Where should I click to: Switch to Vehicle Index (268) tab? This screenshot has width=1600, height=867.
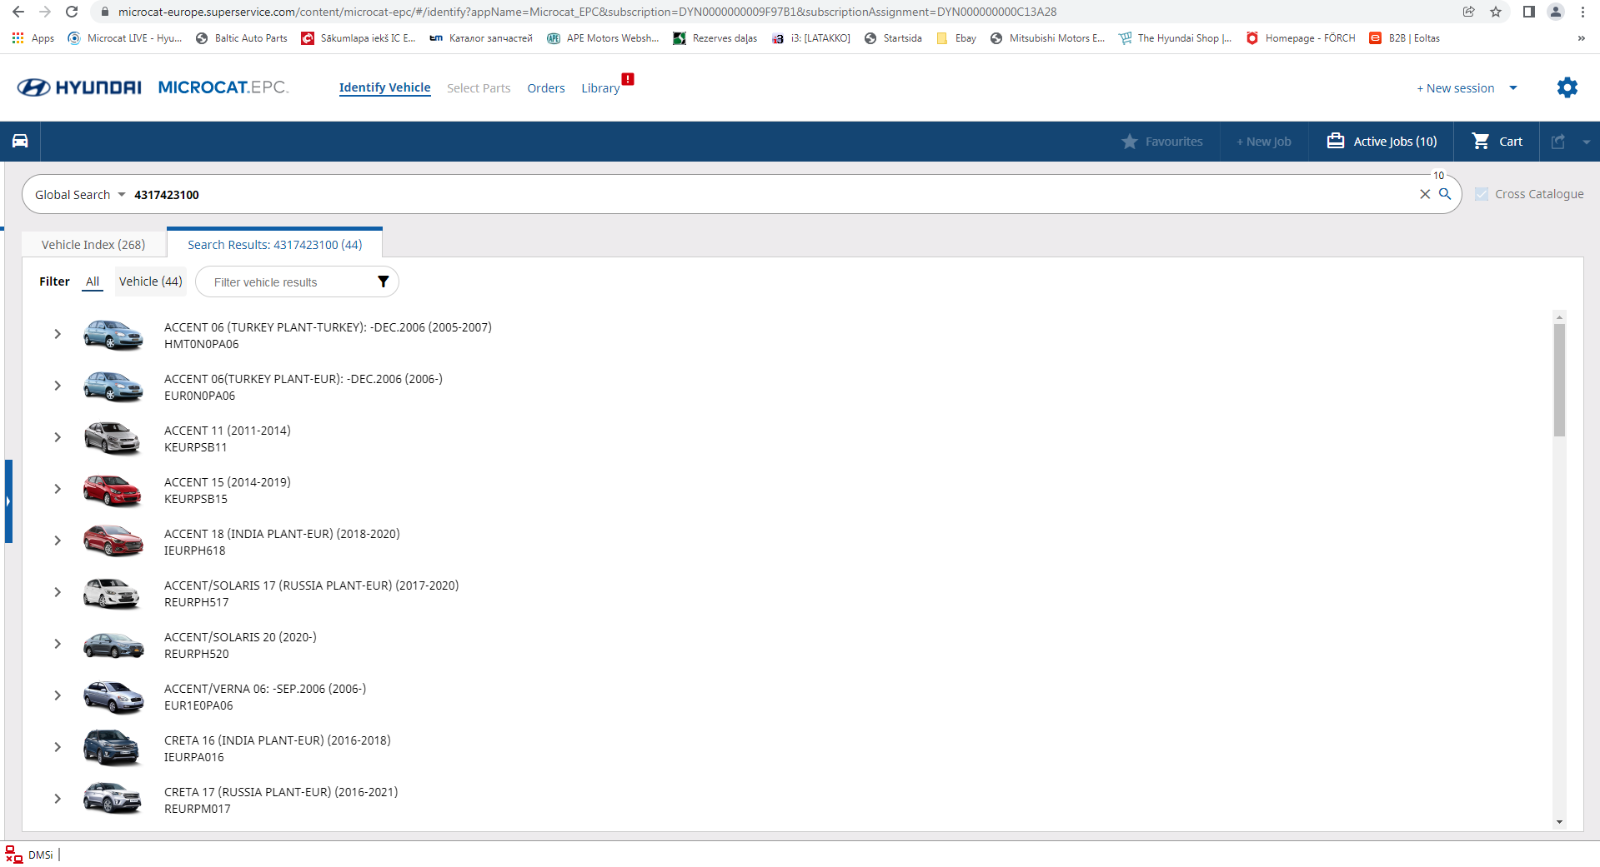(93, 245)
